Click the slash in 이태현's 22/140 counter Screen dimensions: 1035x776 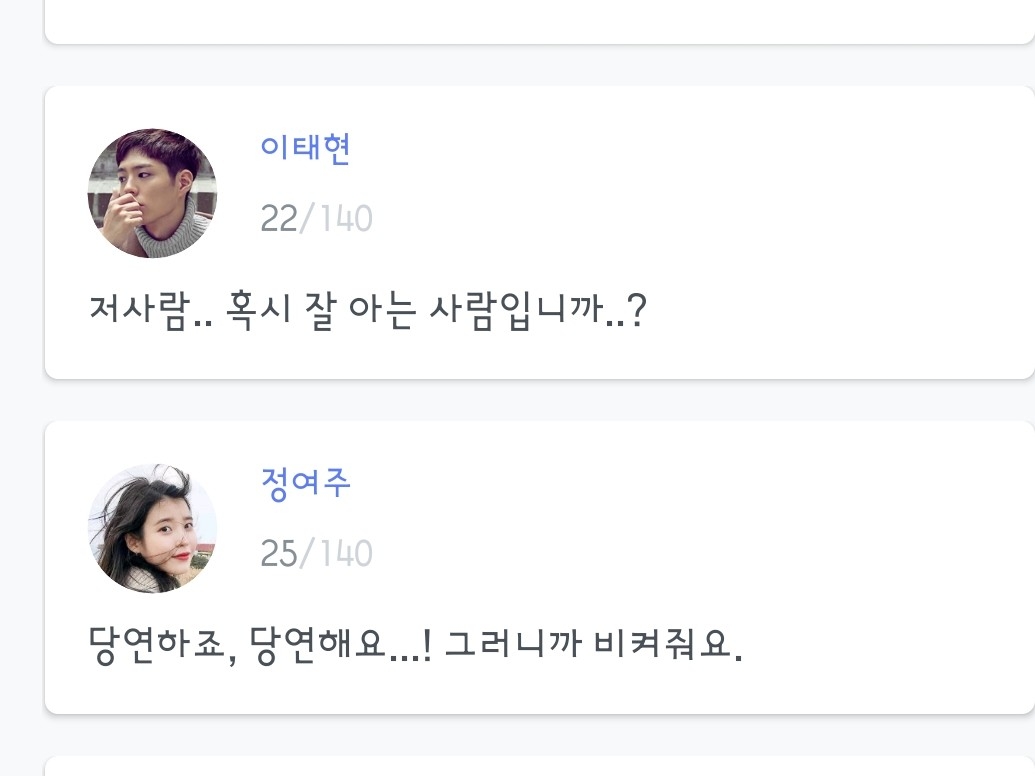(306, 218)
